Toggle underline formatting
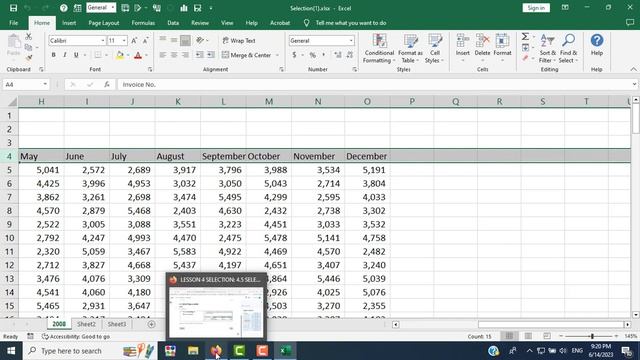640x360 pixels. point(76,55)
